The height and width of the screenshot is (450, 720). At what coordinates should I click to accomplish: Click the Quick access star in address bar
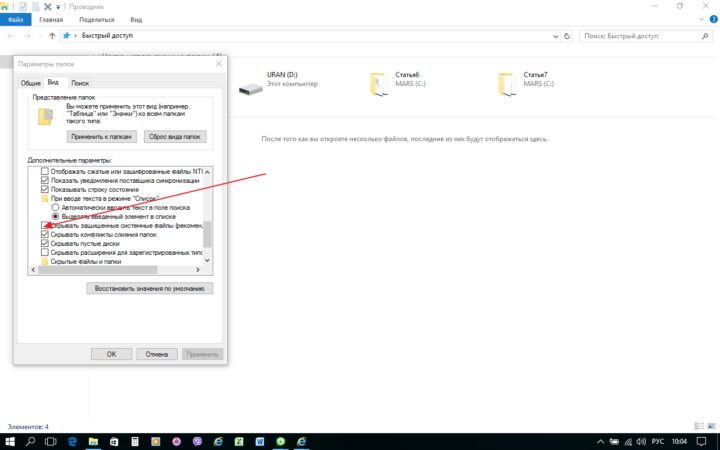click(x=67, y=35)
